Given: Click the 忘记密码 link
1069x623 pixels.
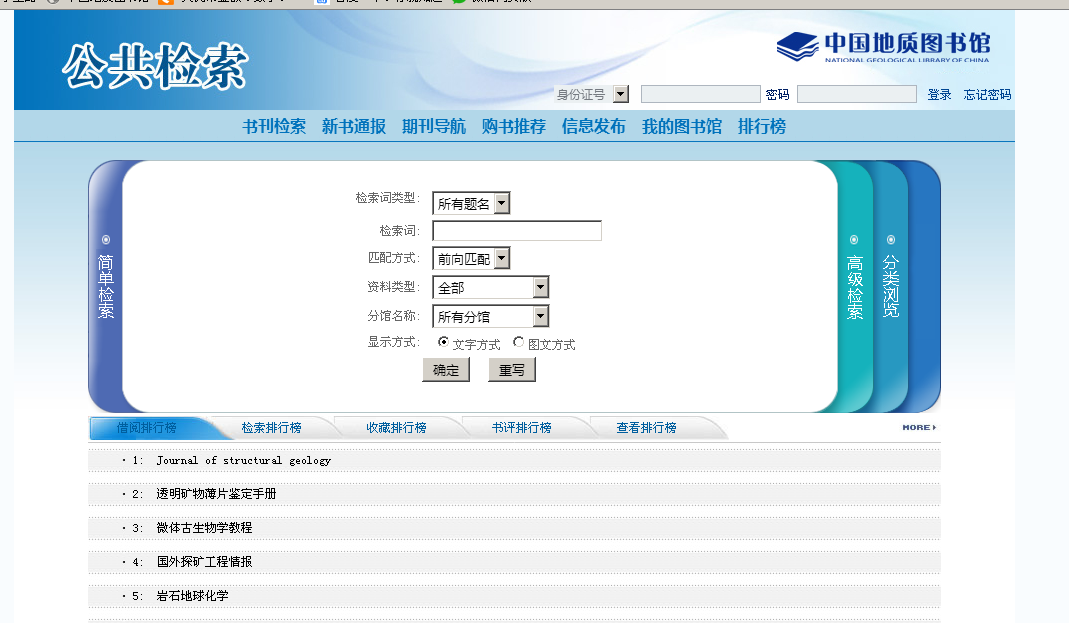Looking at the screenshot, I should pyautogui.click(x=987, y=95).
